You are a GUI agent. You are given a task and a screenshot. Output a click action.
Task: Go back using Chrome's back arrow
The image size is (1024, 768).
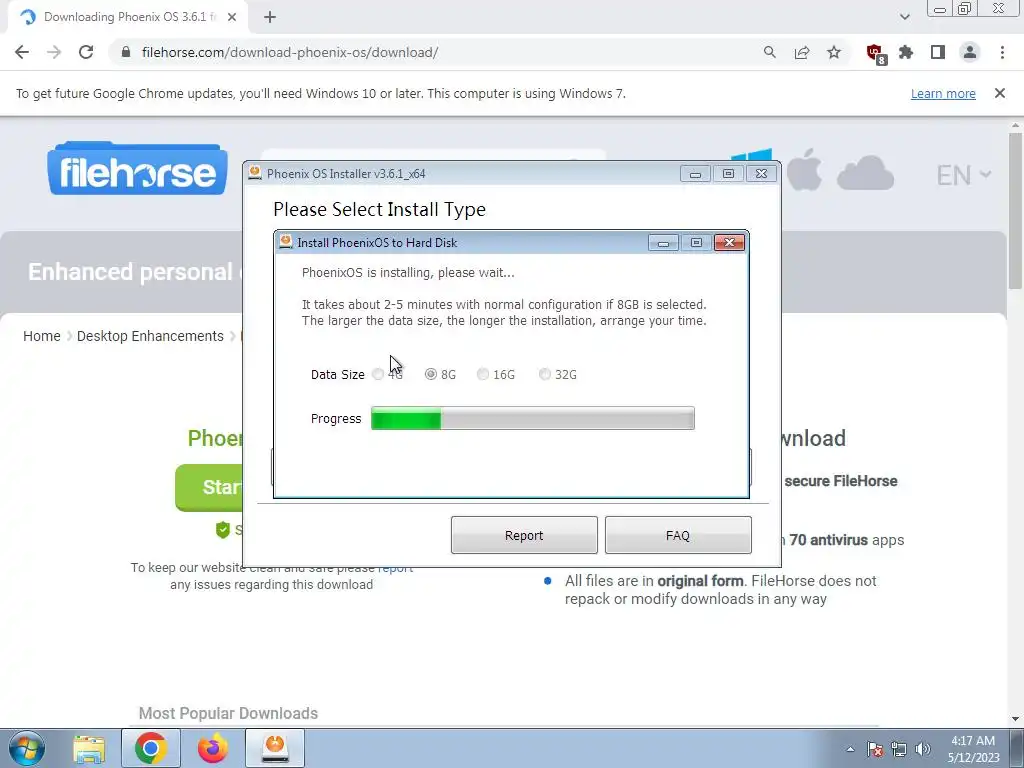(x=22, y=52)
